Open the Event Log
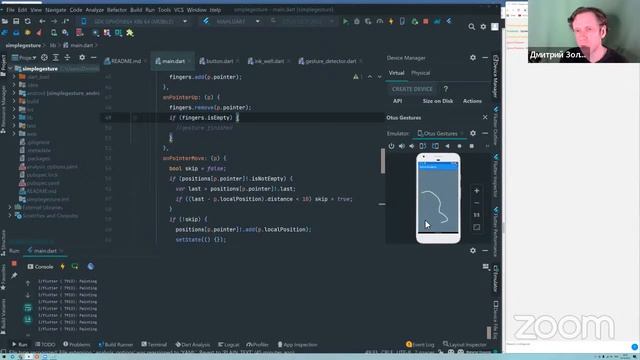The width and height of the screenshot is (640, 360). [420, 344]
